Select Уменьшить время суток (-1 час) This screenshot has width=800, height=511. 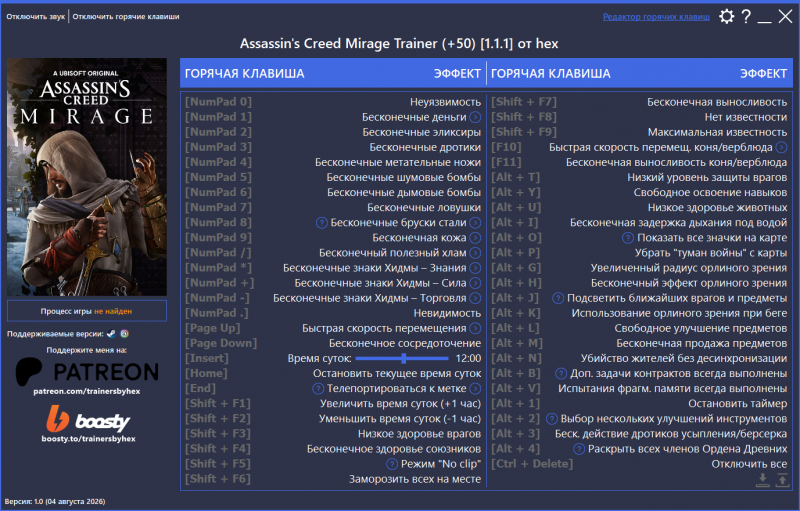point(400,419)
